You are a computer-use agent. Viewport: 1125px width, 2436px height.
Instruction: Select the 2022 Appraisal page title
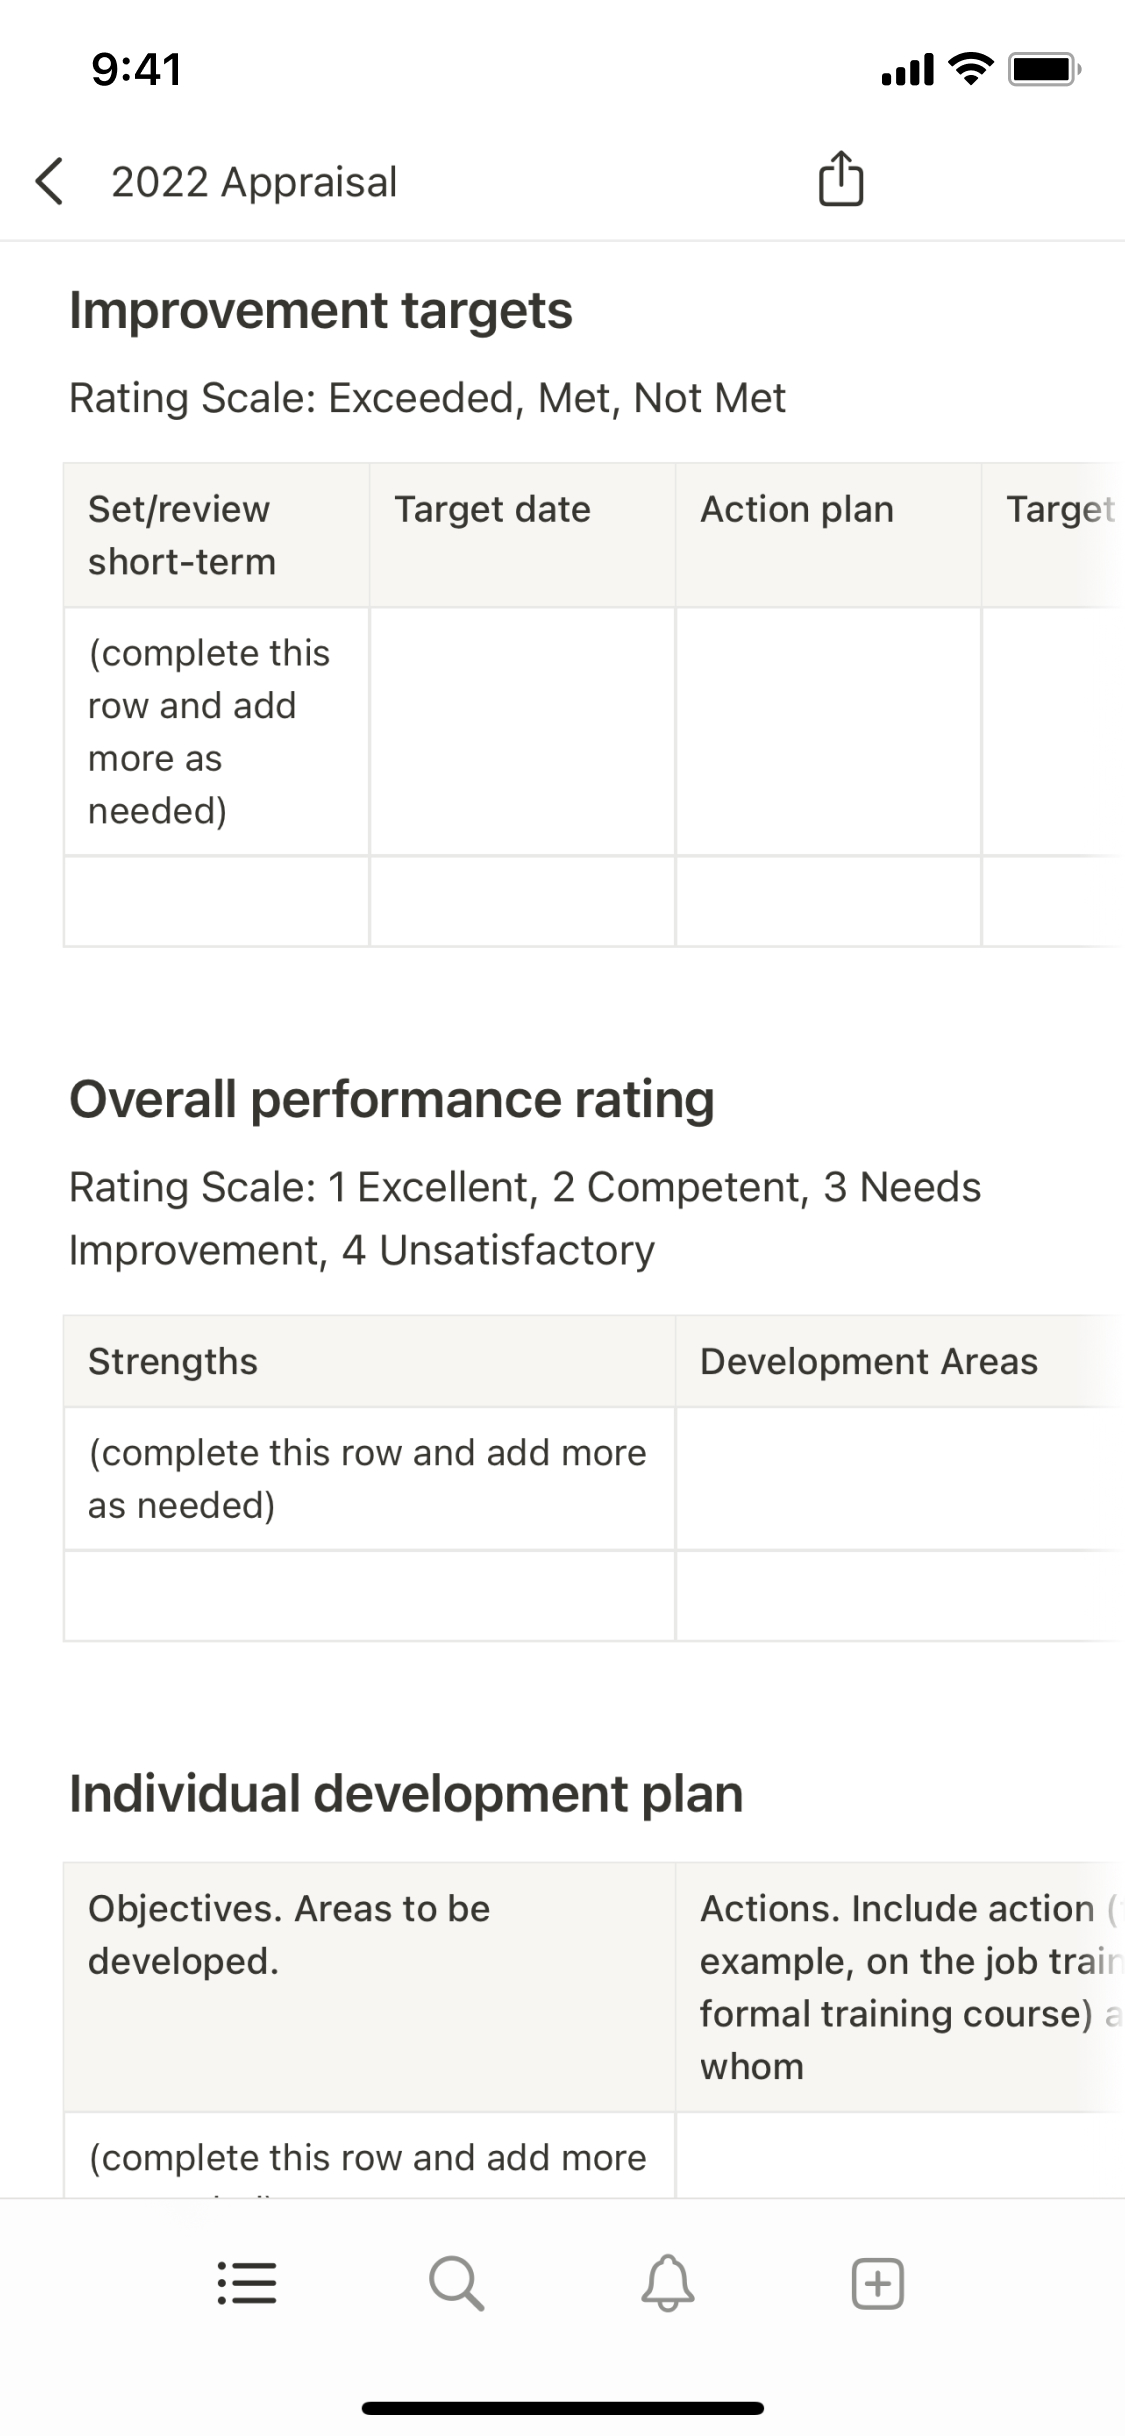254,182
